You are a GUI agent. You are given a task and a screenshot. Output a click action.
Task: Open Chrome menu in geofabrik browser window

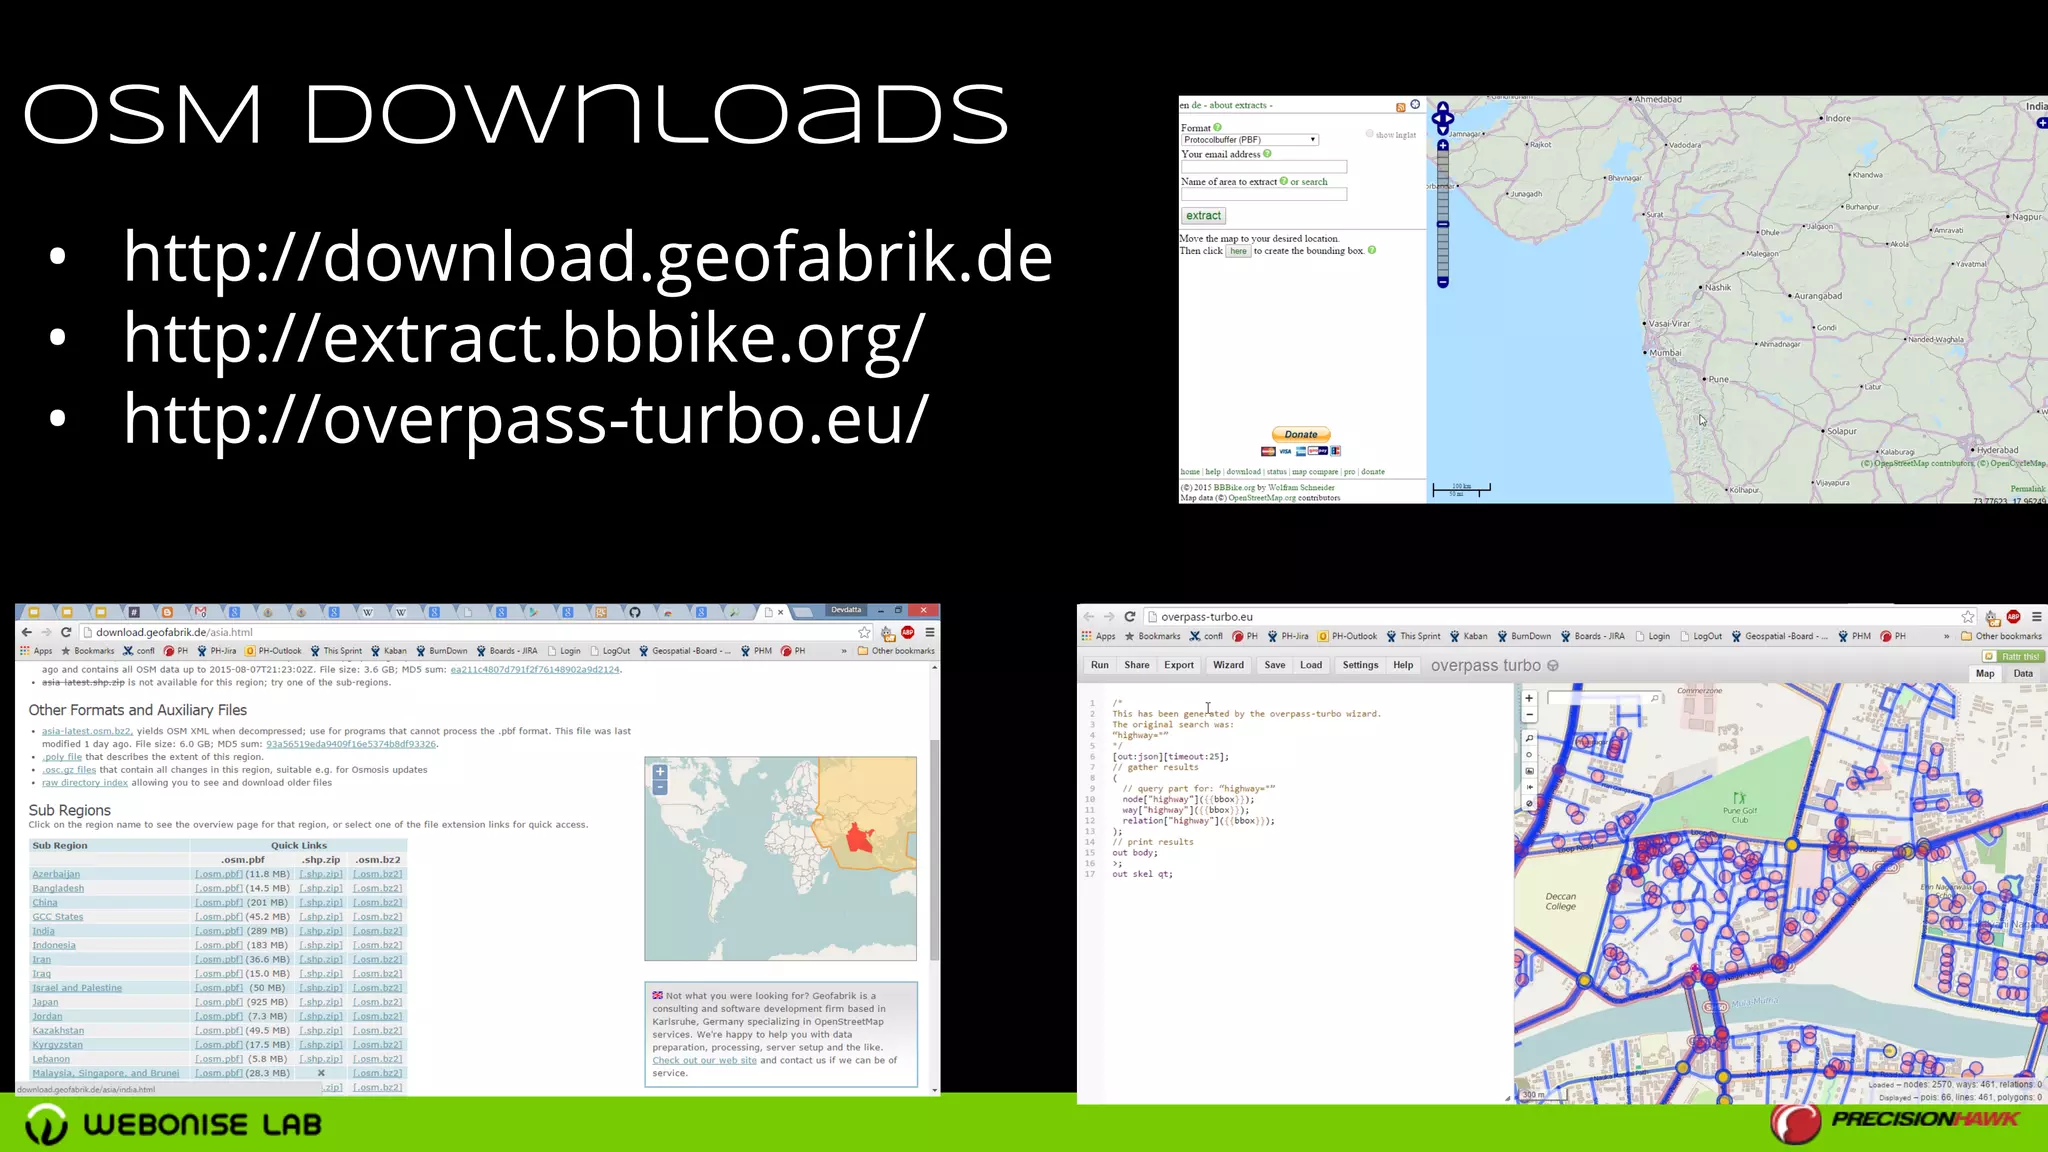coord(929,632)
